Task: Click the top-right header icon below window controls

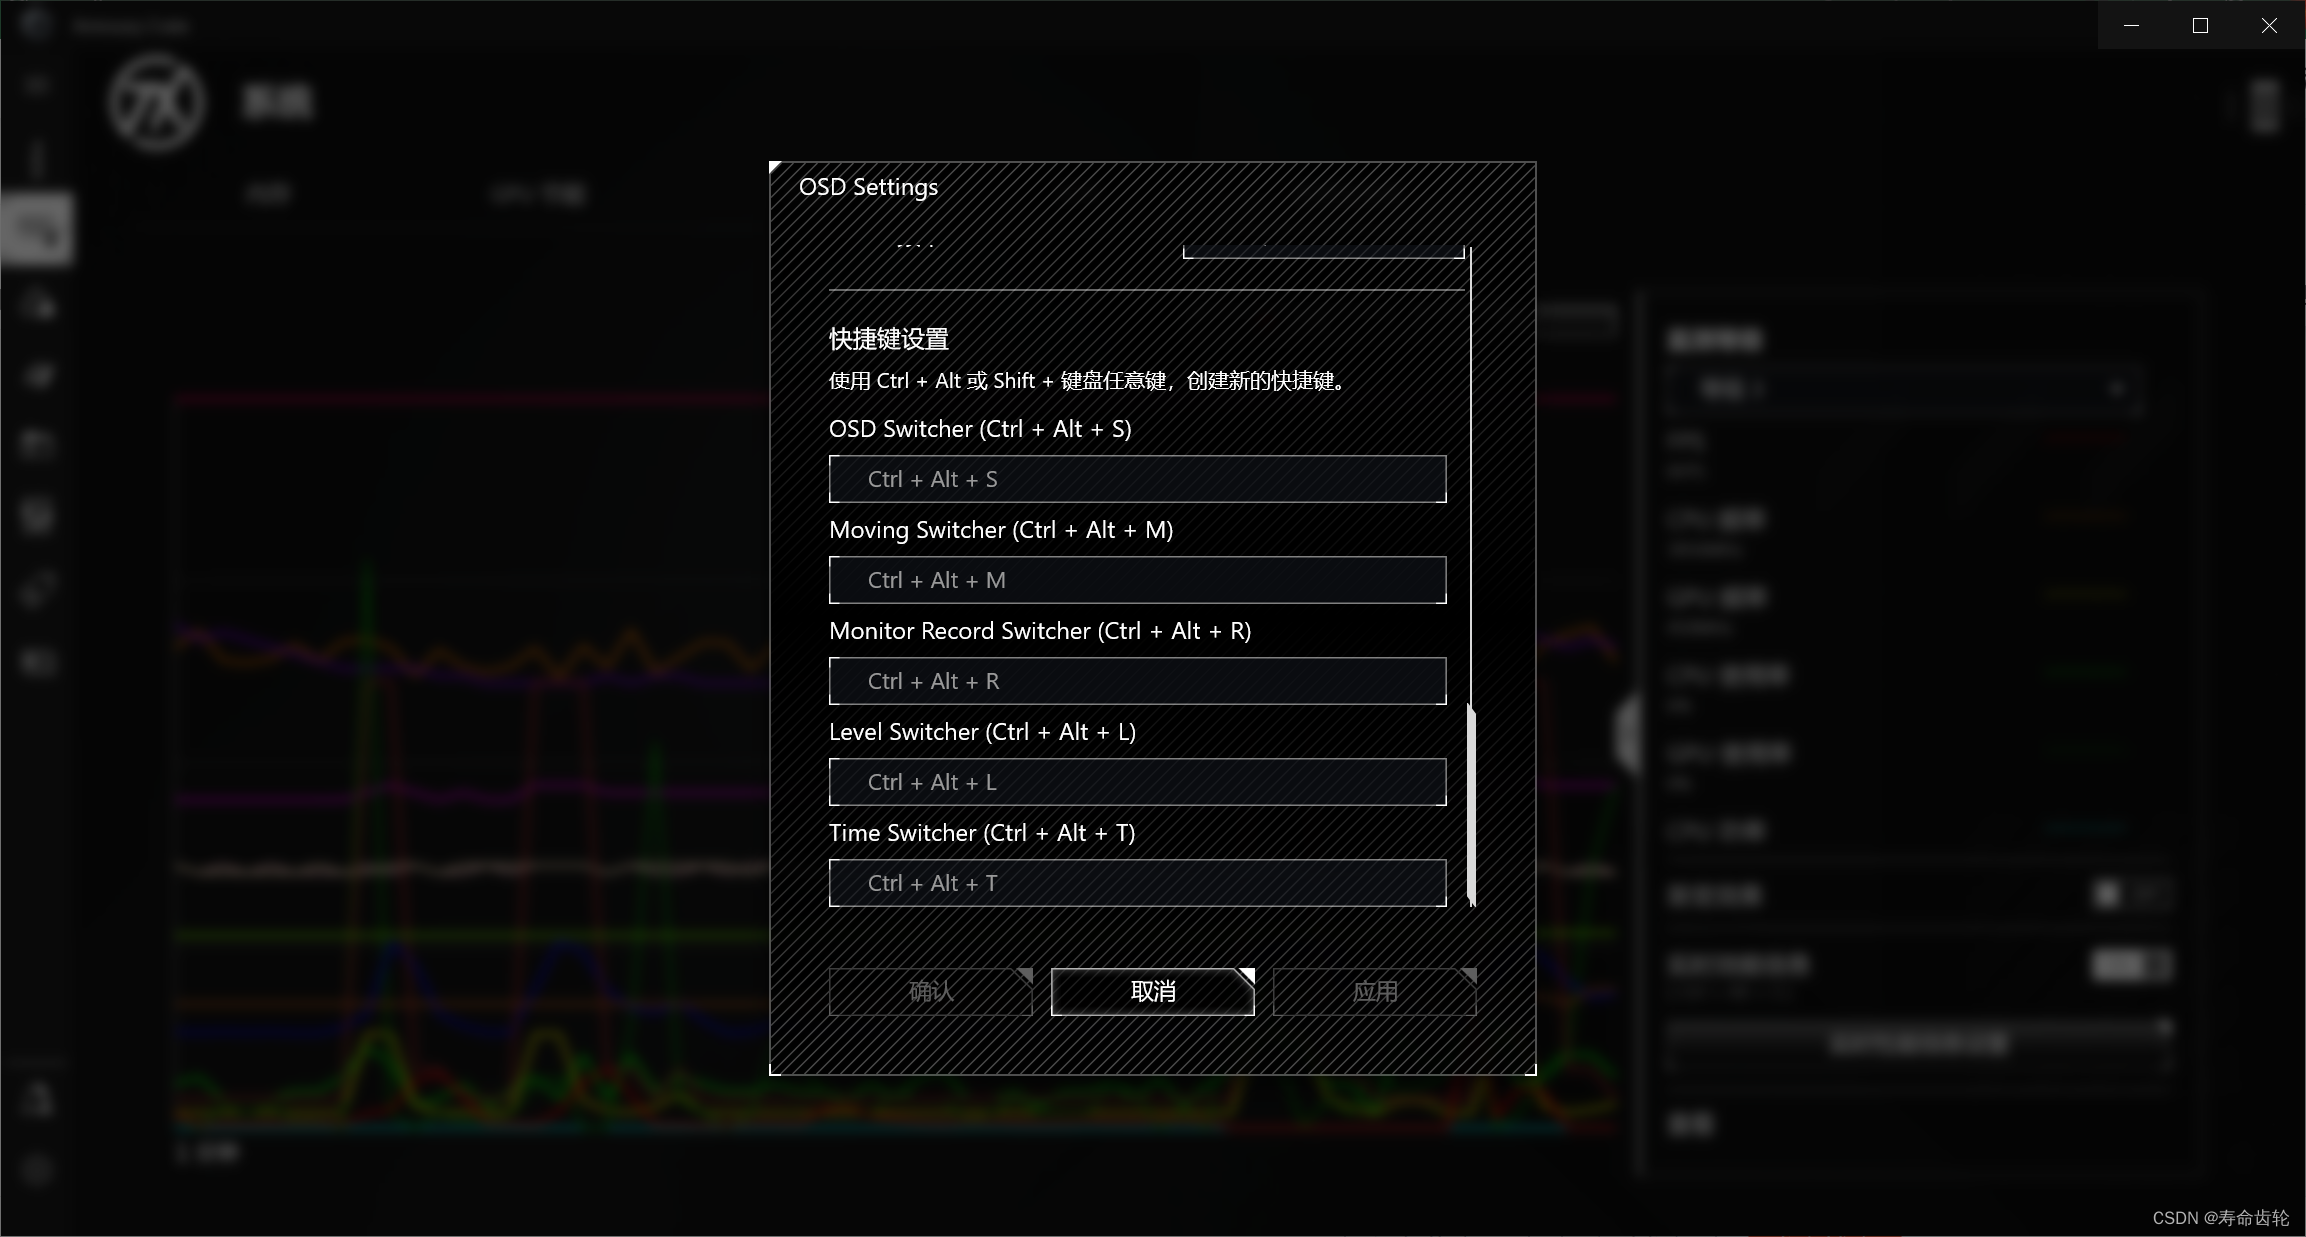Action: coord(2264,106)
